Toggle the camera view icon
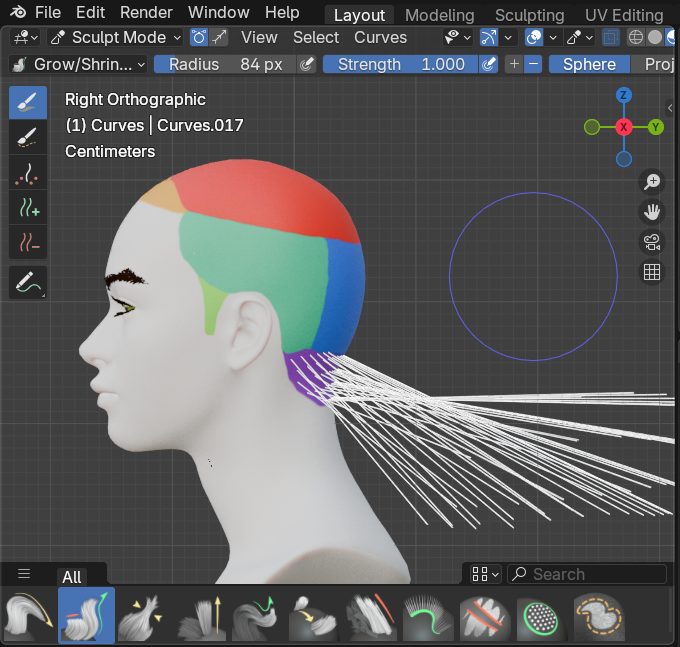The width and height of the screenshot is (680, 647). click(652, 241)
